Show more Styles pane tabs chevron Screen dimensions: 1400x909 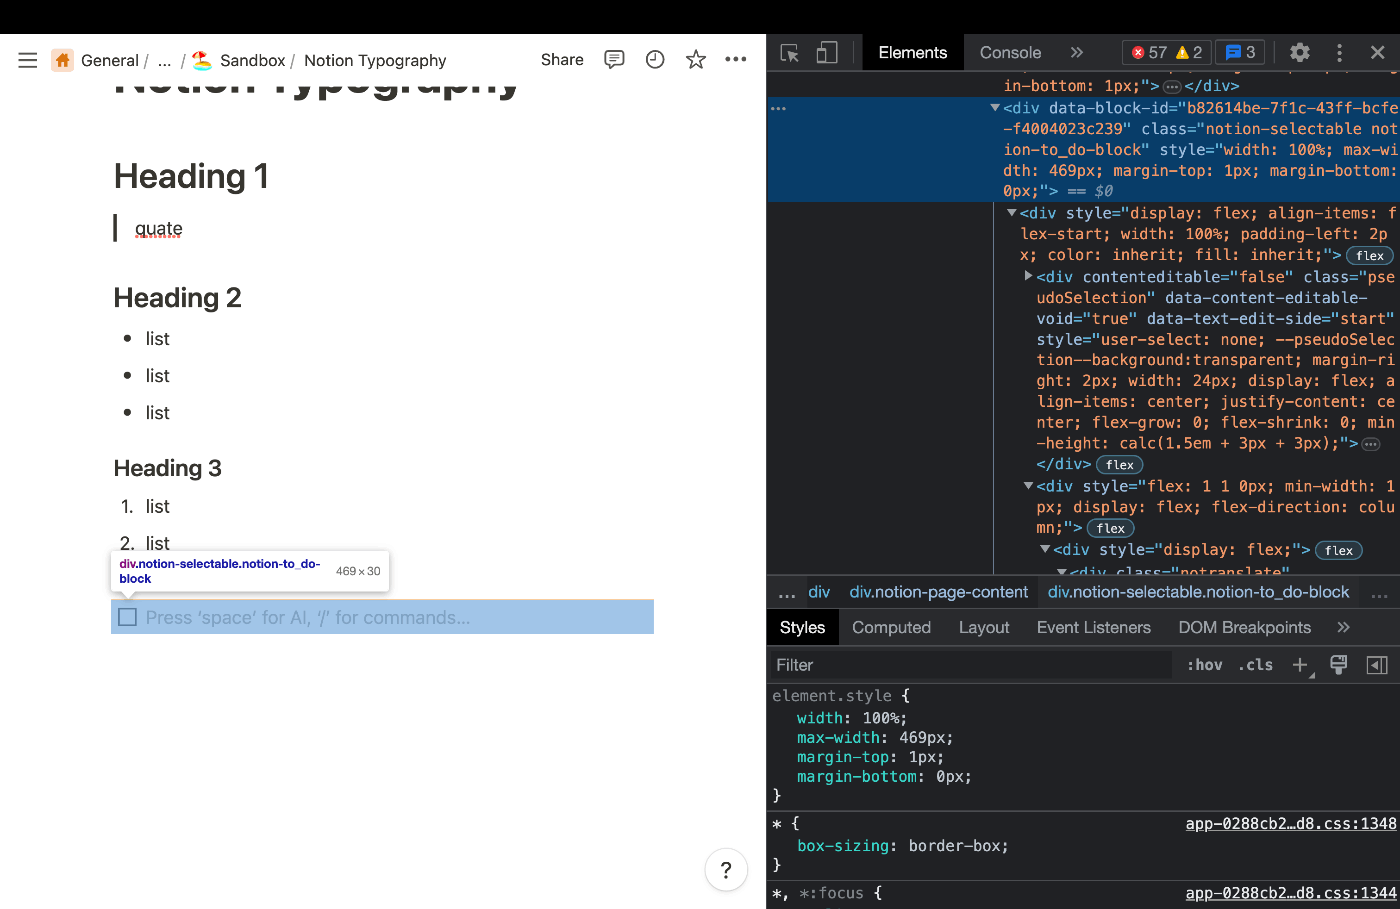1343,627
